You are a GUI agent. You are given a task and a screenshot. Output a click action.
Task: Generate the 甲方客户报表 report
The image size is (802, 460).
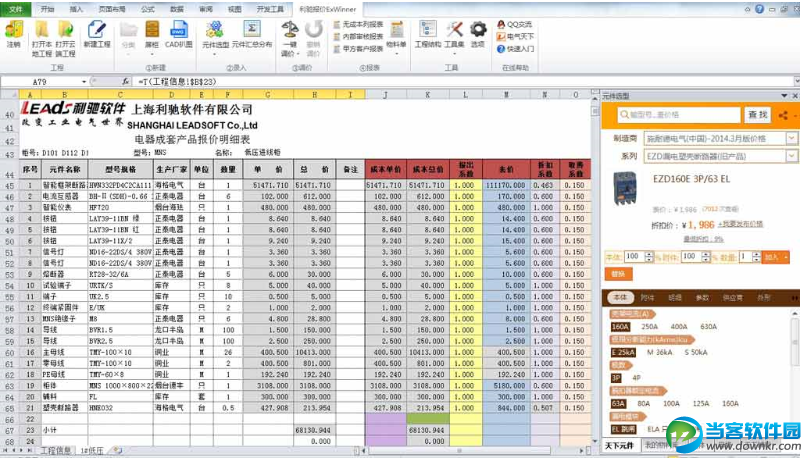tap(358, 49)
